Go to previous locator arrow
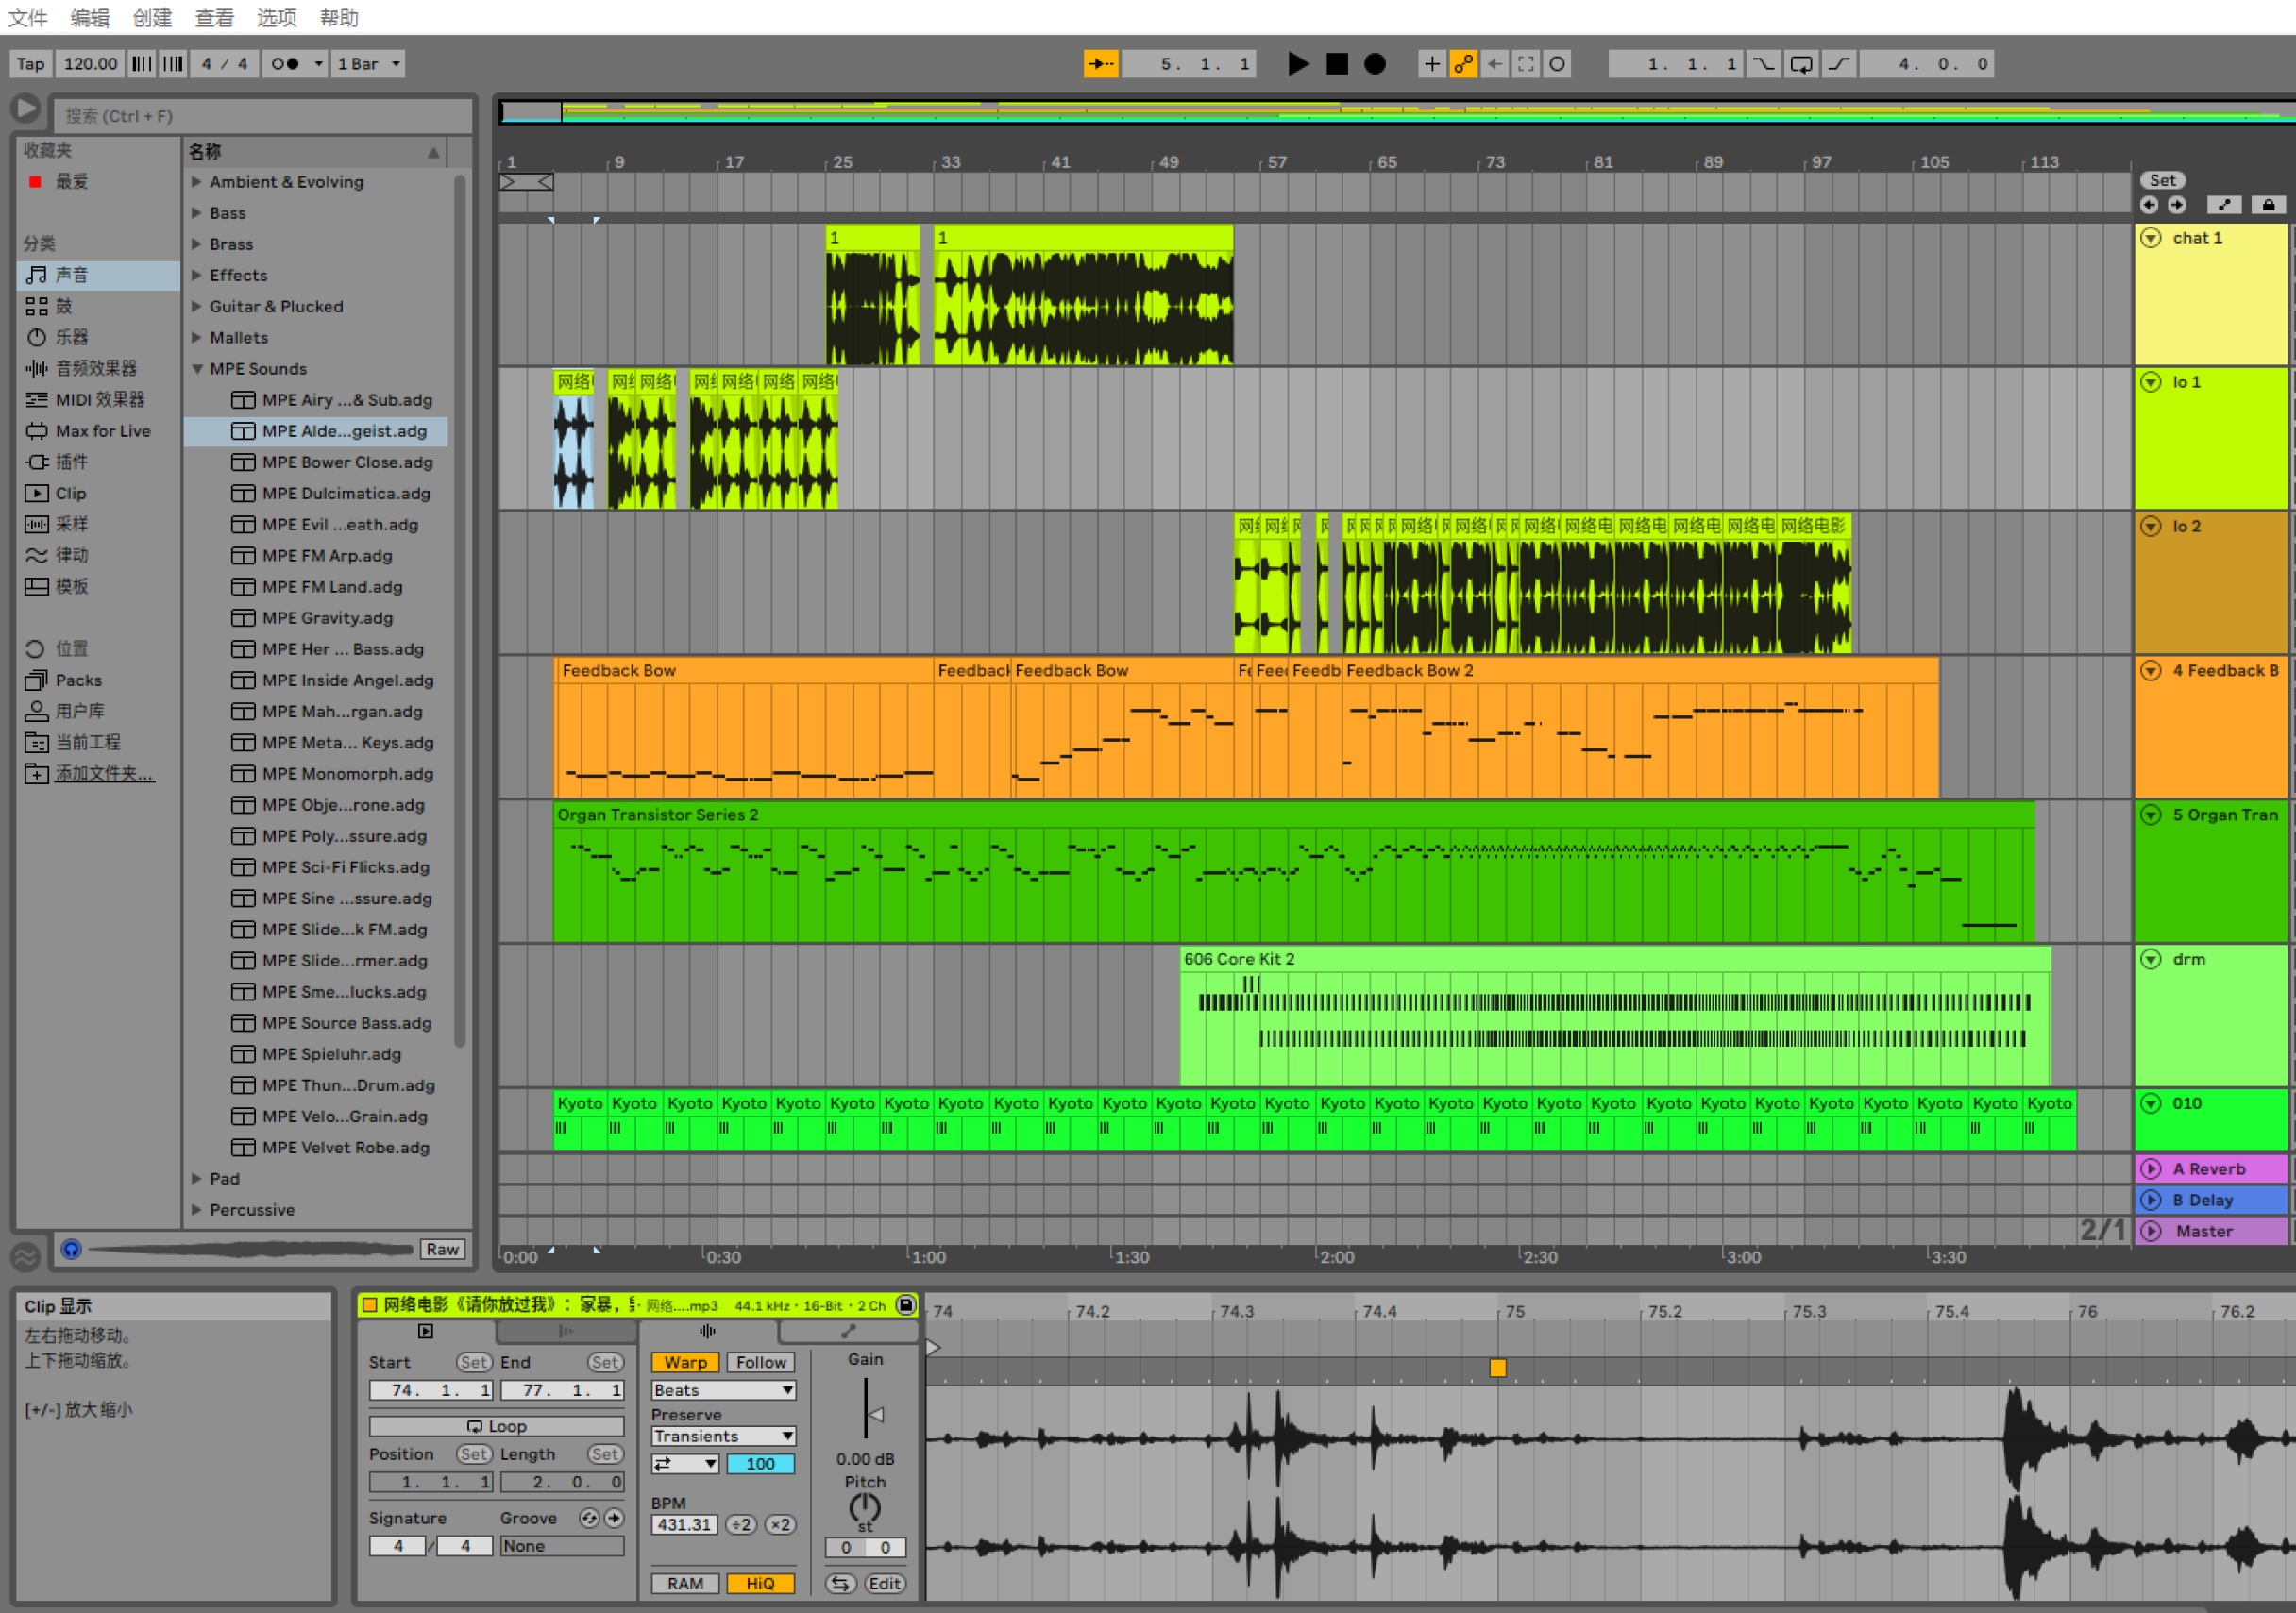 pos(2149,205)
